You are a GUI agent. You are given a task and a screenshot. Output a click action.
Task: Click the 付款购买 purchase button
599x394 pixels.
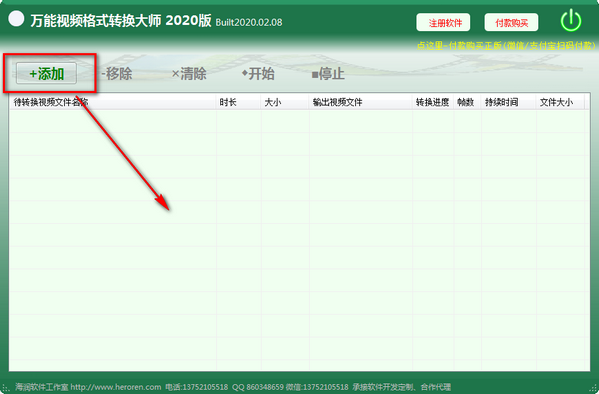click(511, 23)
